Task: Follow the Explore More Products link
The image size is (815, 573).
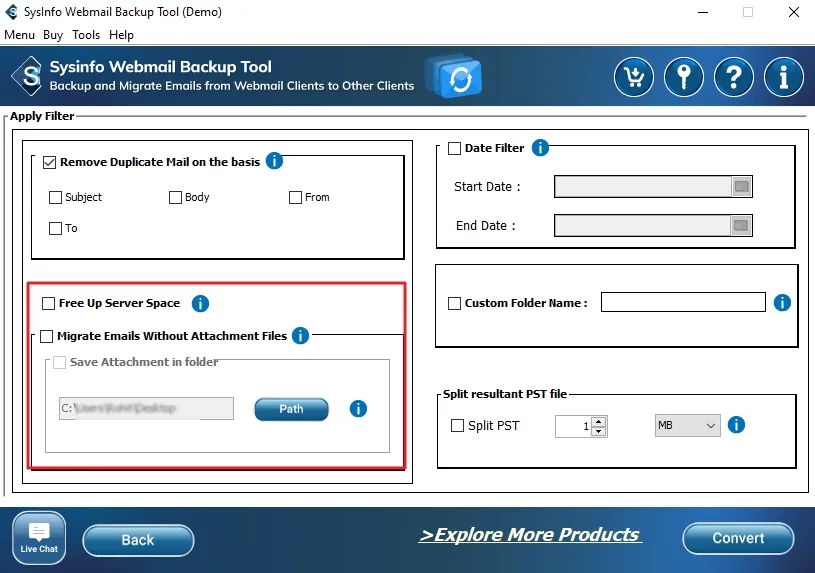Action: (x=530, y=535)
